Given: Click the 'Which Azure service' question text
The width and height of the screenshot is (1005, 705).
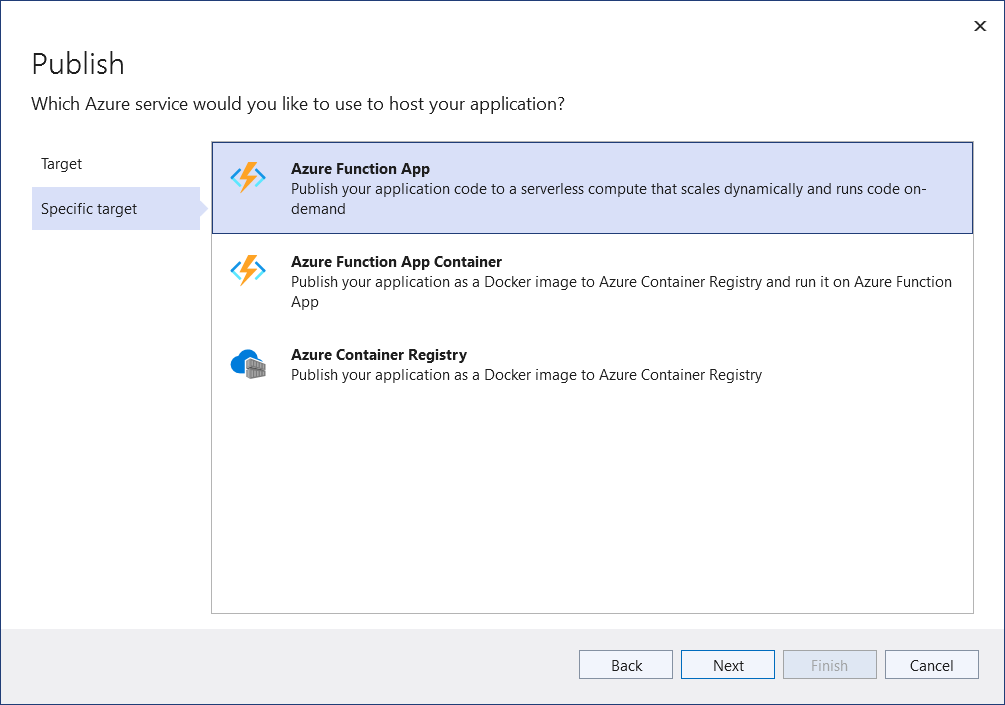Looking at the screenshot, I should tap(298, 104).
